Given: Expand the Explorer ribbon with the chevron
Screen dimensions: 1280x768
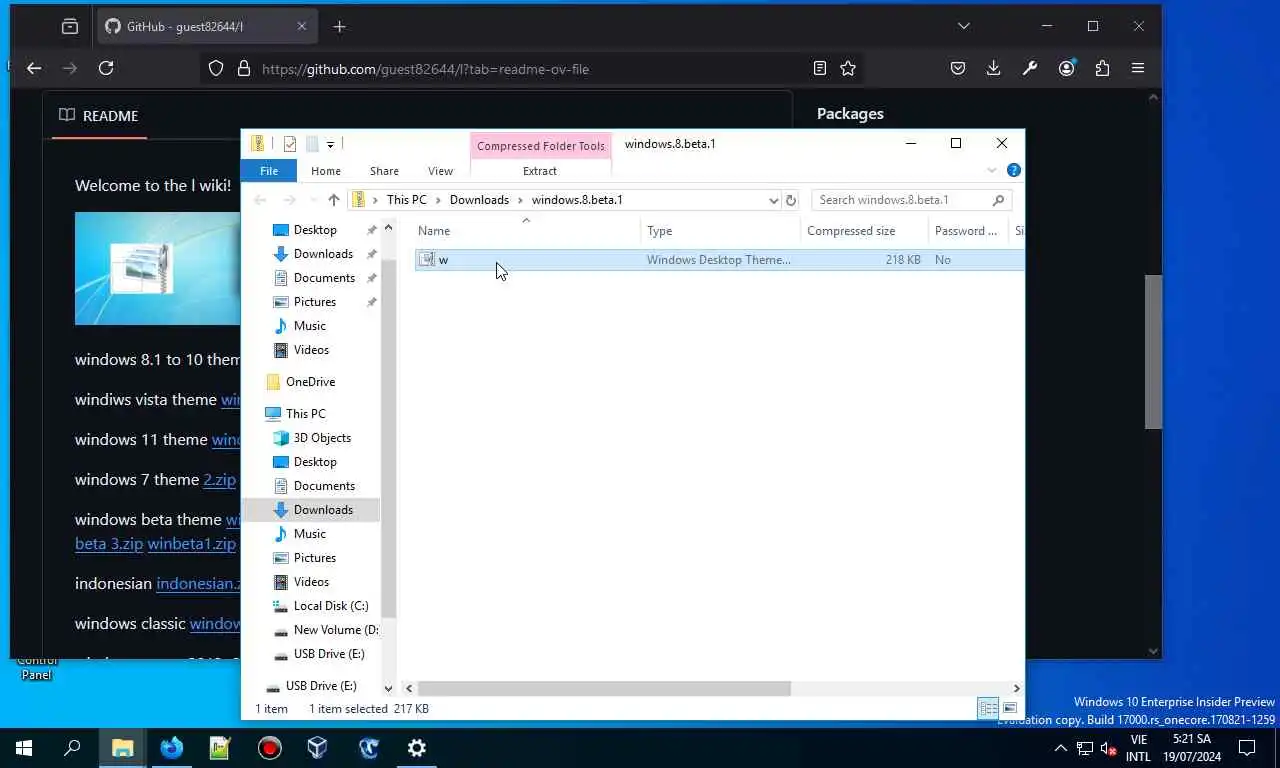Looking at the screenshot, I should pyautogui.click(x=992, y=171).
